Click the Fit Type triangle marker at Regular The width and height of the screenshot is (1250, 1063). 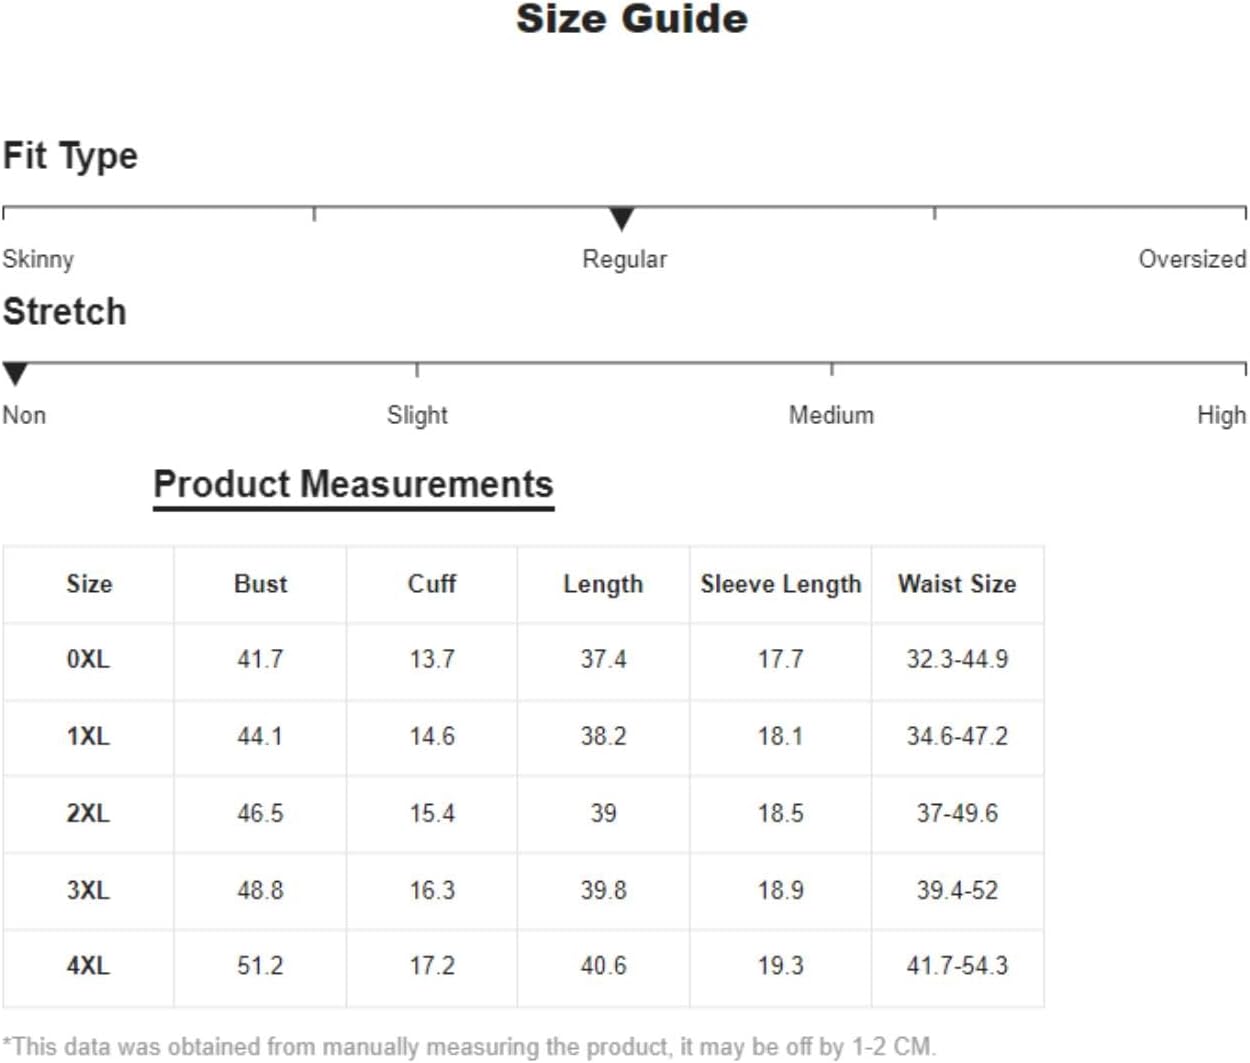[x=621, y=218]
